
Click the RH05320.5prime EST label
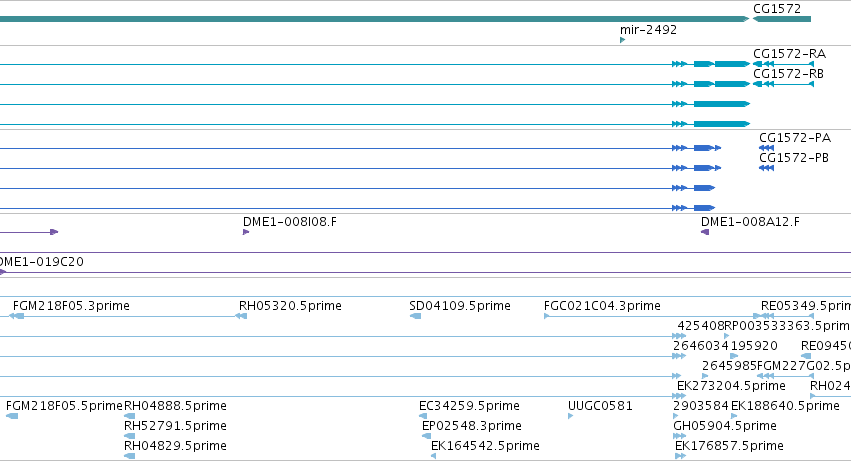[290, 306]
